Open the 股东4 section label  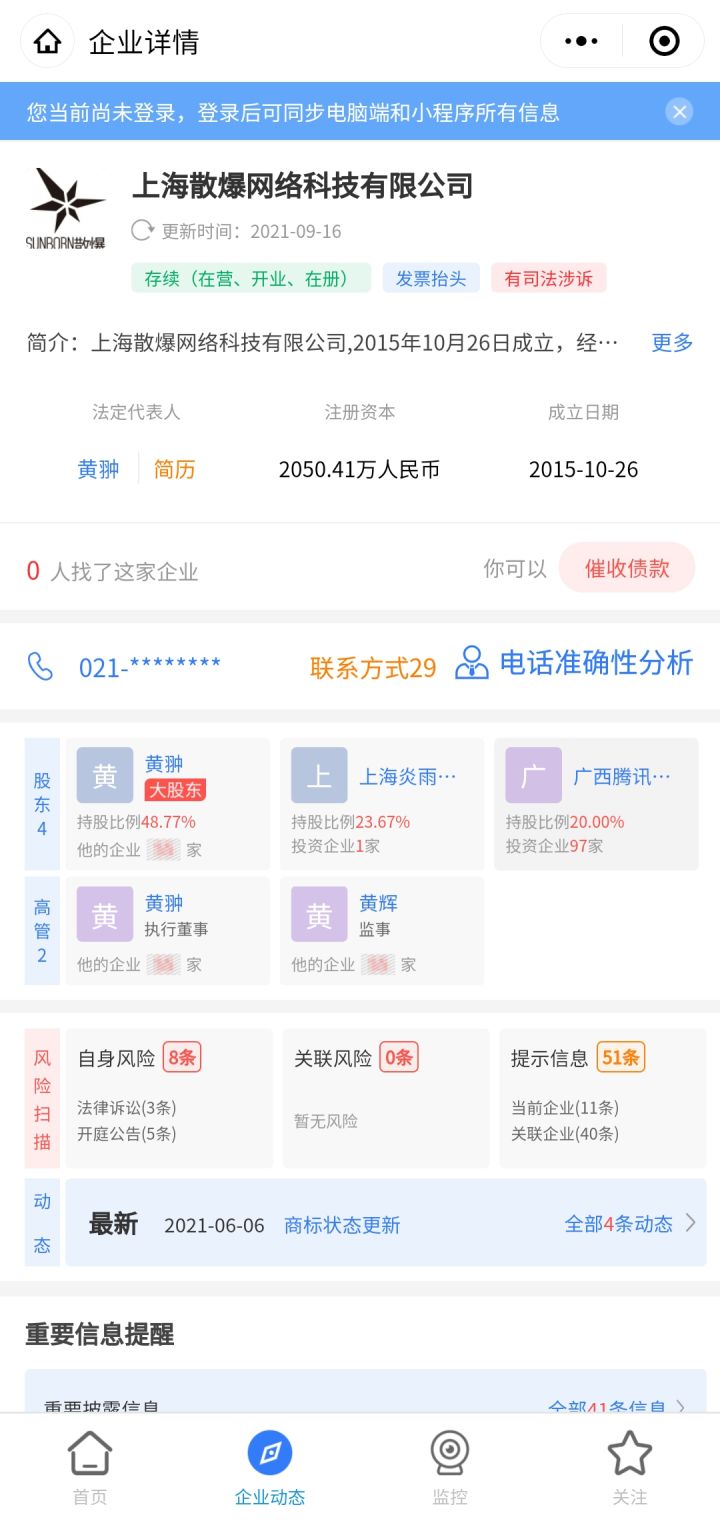42,804
